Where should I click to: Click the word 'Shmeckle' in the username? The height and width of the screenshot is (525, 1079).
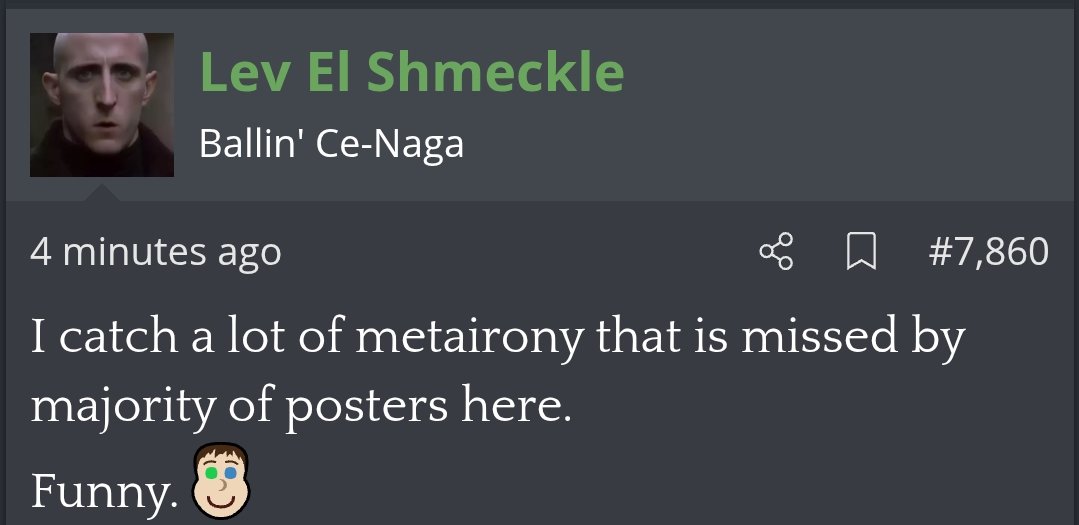pos(495,72)
